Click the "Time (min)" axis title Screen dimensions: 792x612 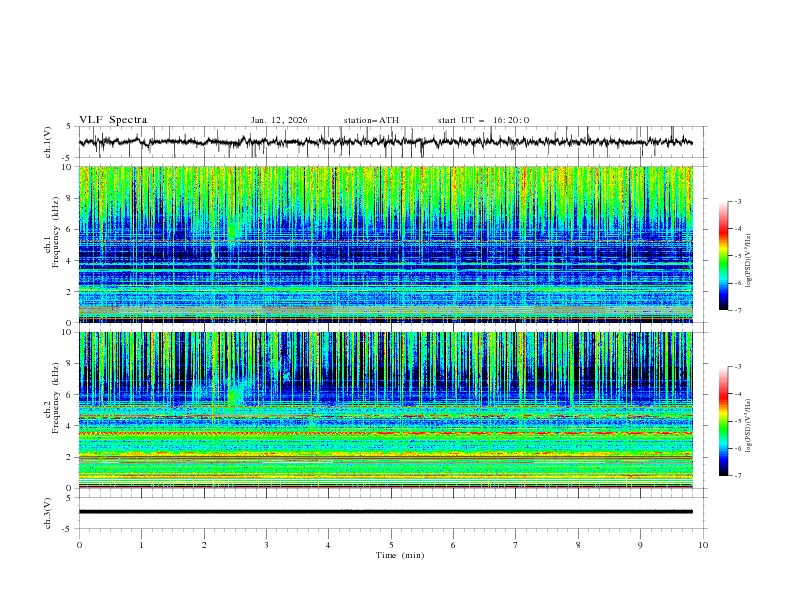point(400,555)
